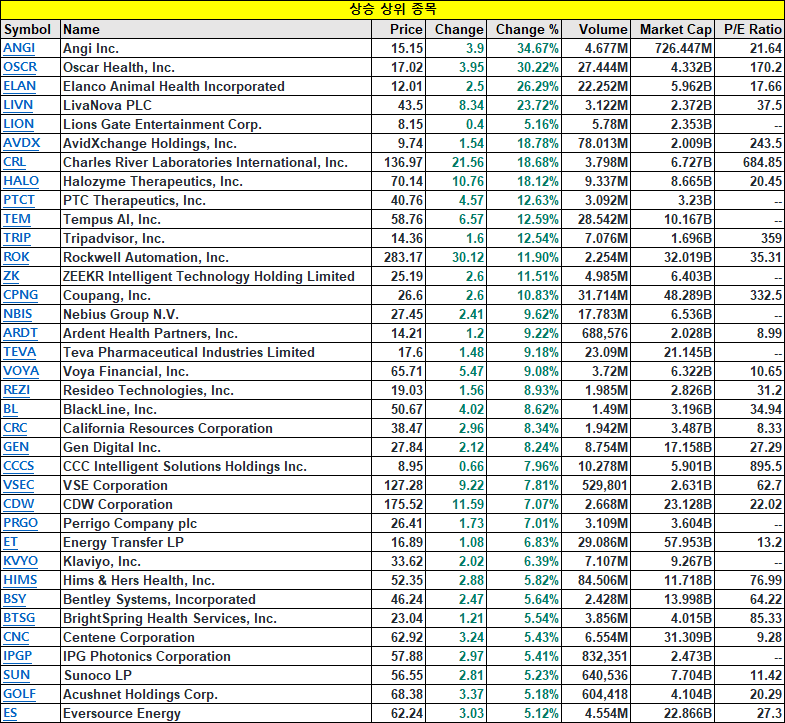Select the 84.506M volume cell
The width and height of the screenshot is (785, 723).
click(596, 581)
